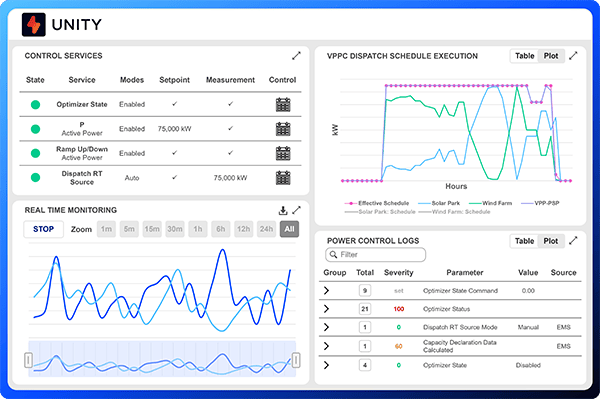The height and width of the screenshot is (399, 600).
Task: Switch Power Control Logs to Table view
Action: pos(524,241)
